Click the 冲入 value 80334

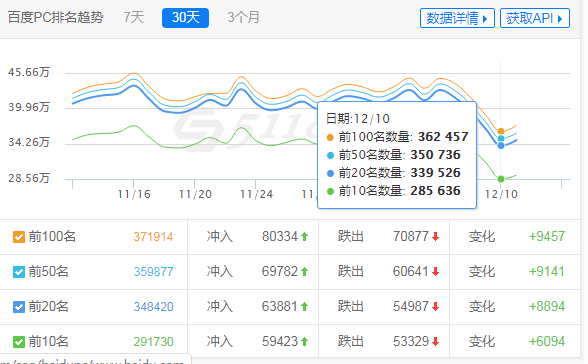tap(280, 237)
